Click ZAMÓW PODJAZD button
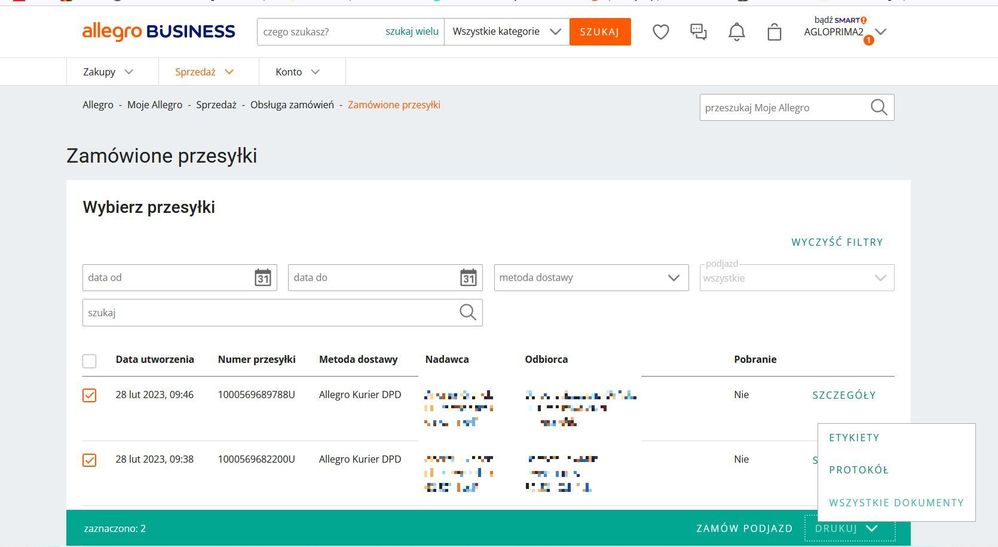 point(744,529)
